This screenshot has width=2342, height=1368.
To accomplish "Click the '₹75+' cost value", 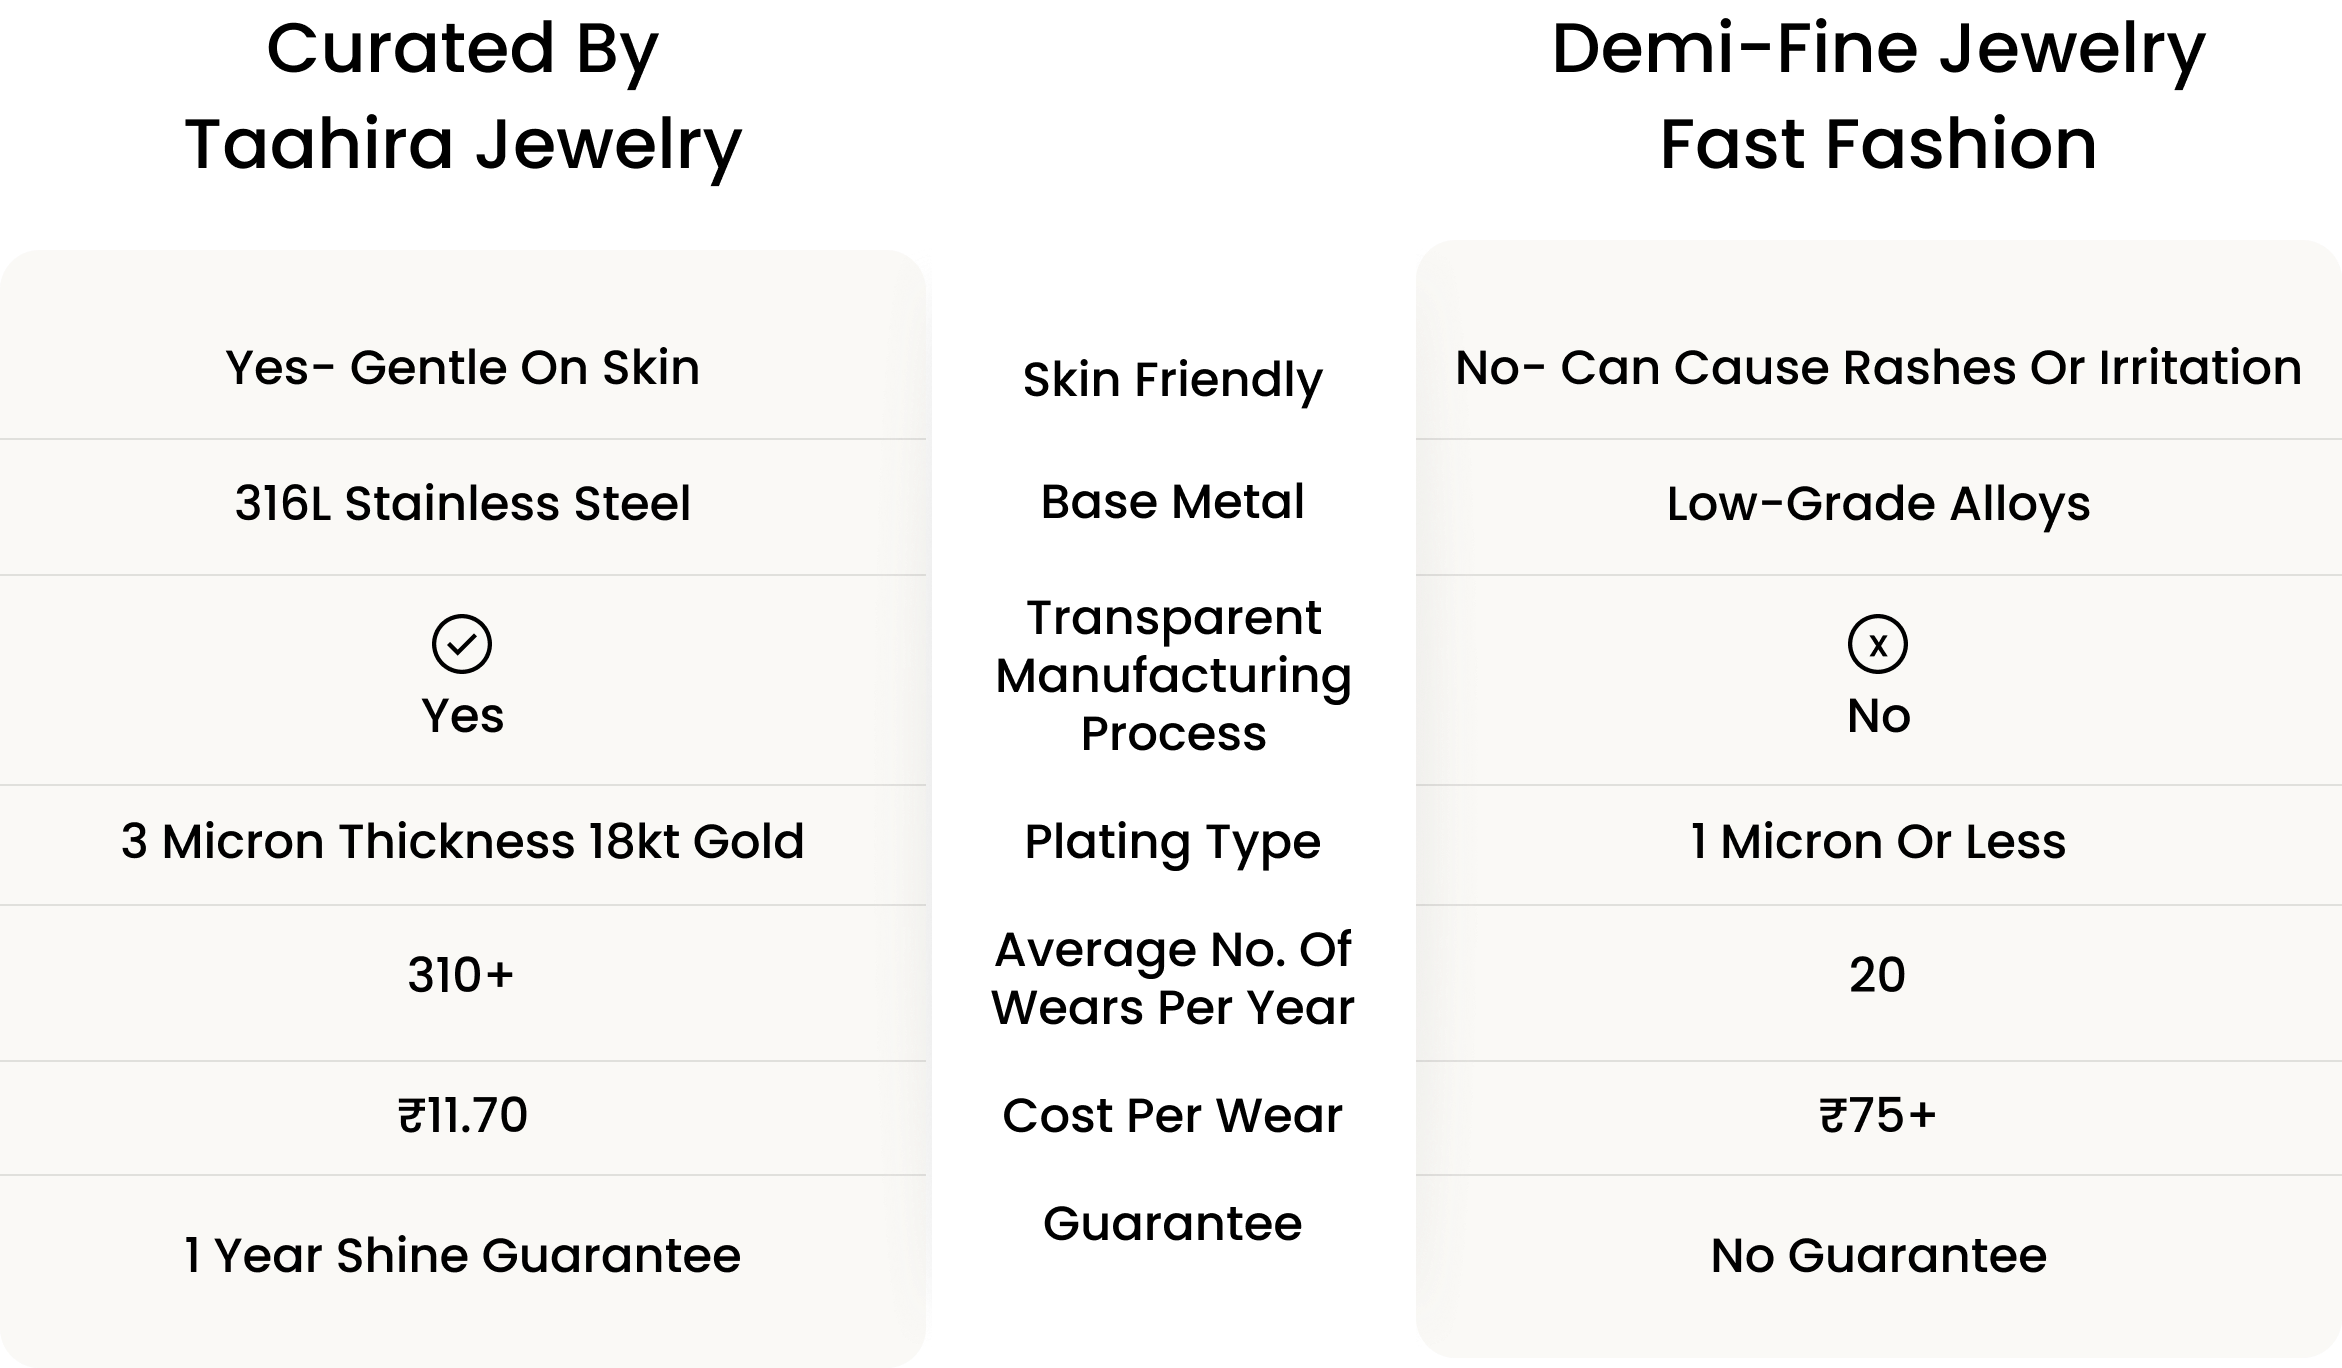I will point(1877,1115).
